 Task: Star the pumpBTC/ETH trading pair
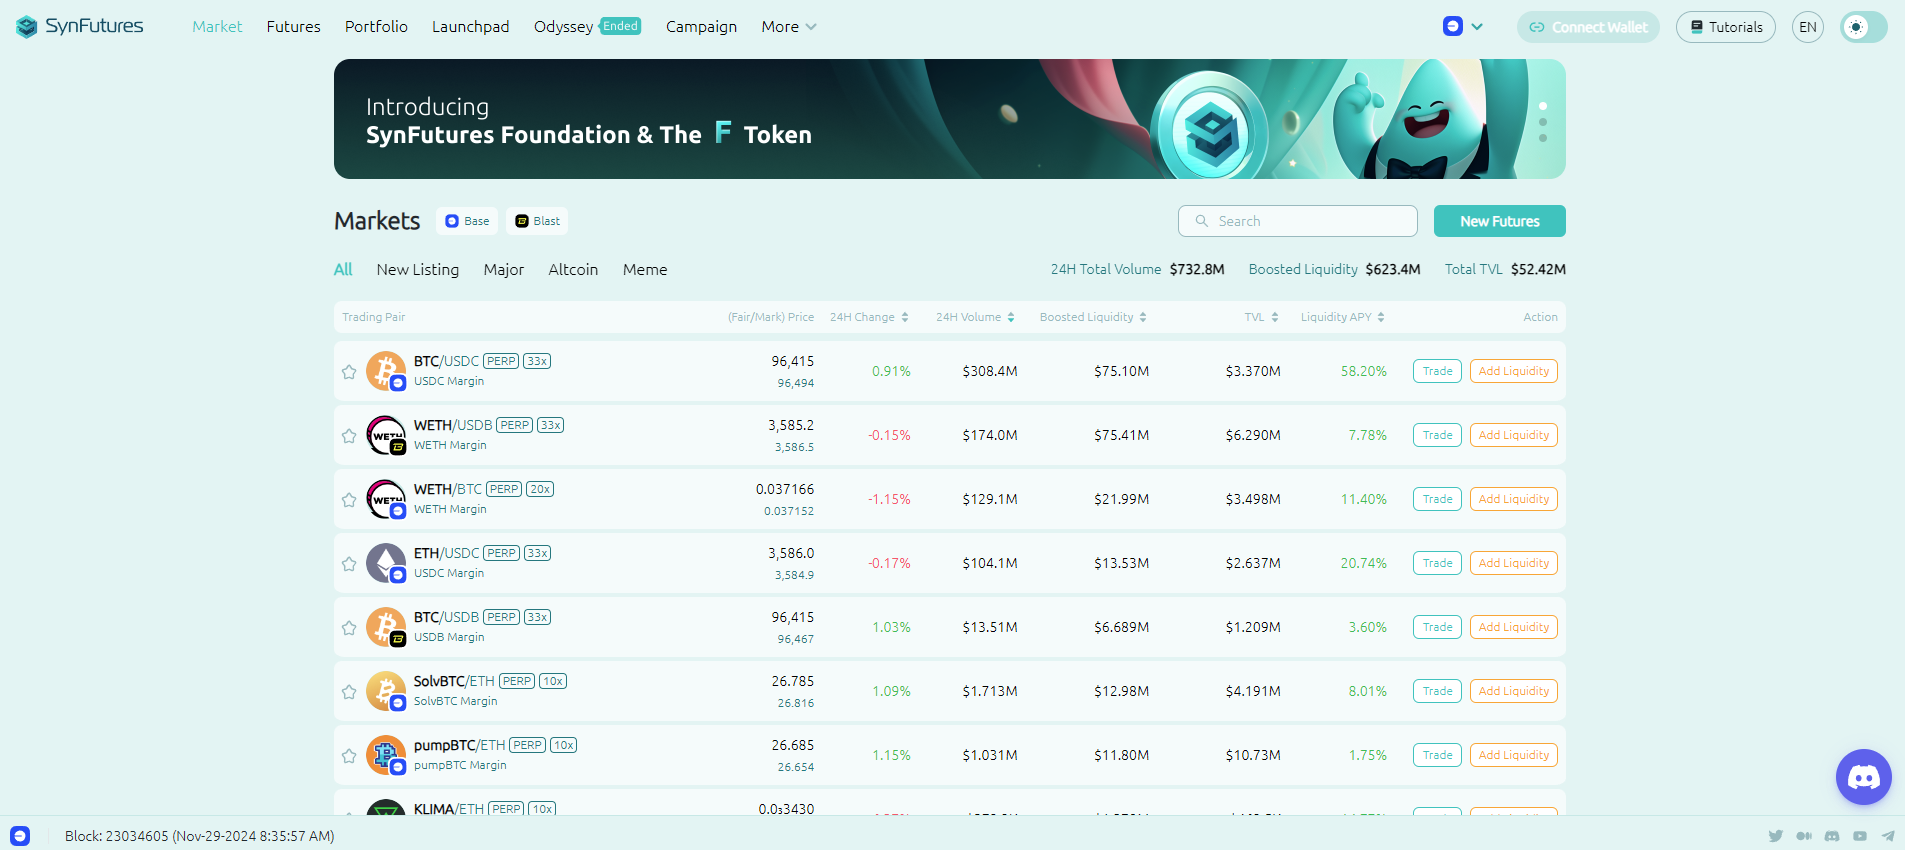click(349, 756)
